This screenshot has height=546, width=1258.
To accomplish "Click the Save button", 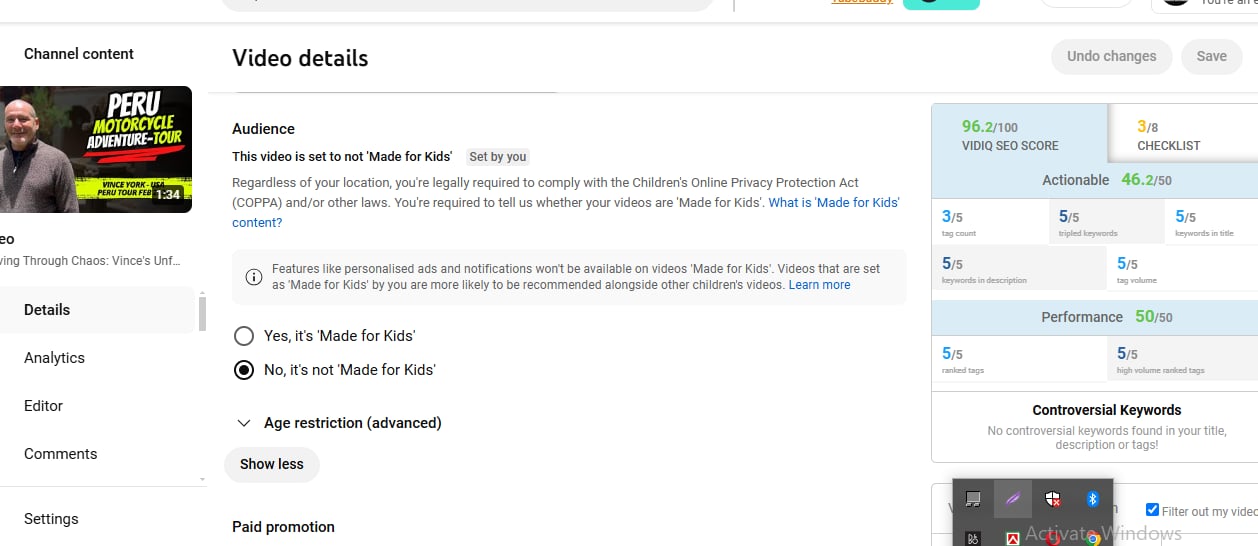I will click(1211, 56).
